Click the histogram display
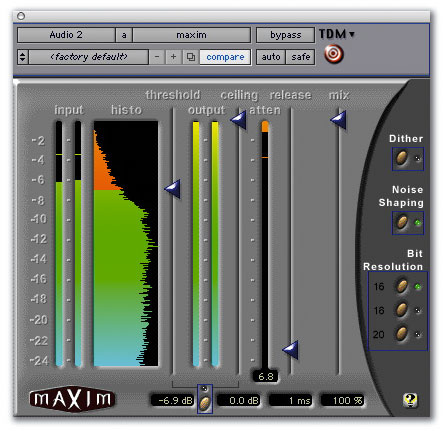This screenshot has height=431, width=443. [126, 243]
